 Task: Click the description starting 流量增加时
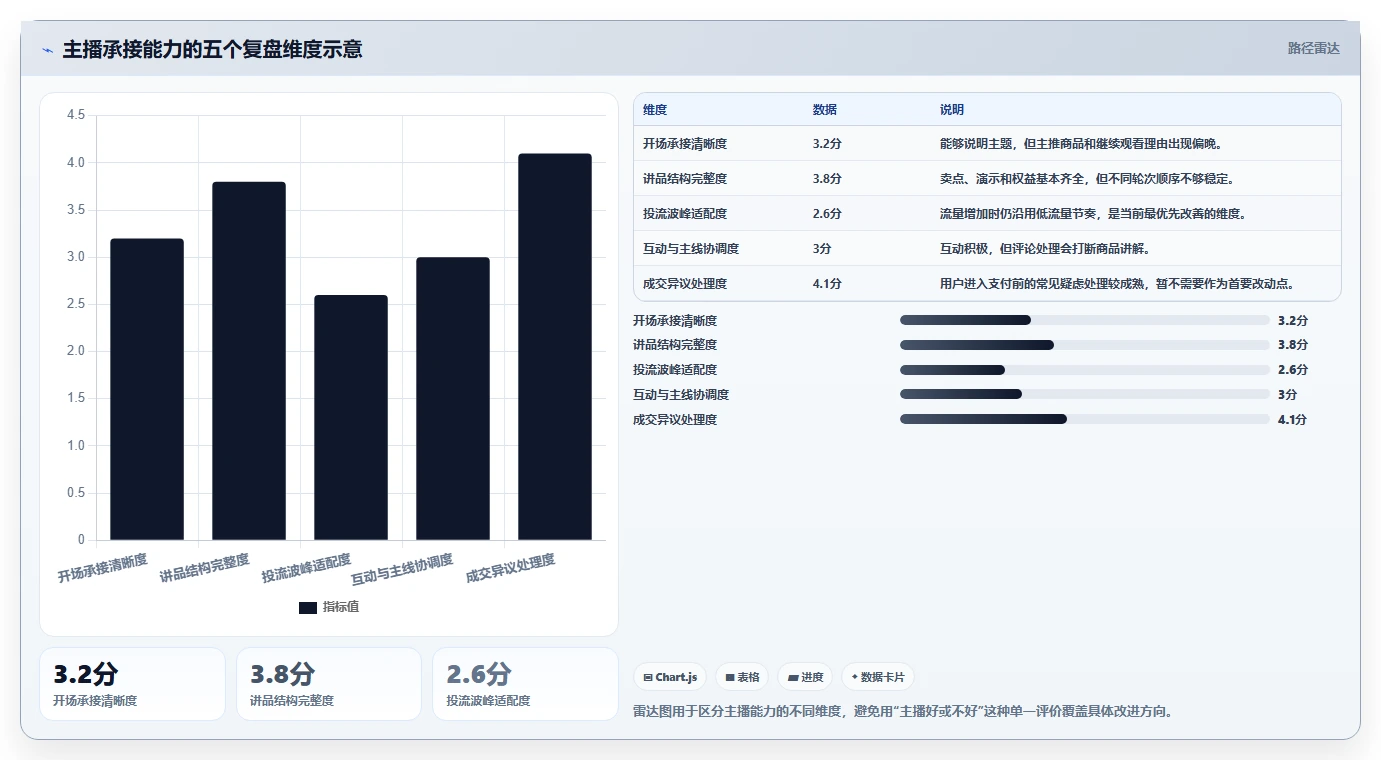tap(1093, 214)
